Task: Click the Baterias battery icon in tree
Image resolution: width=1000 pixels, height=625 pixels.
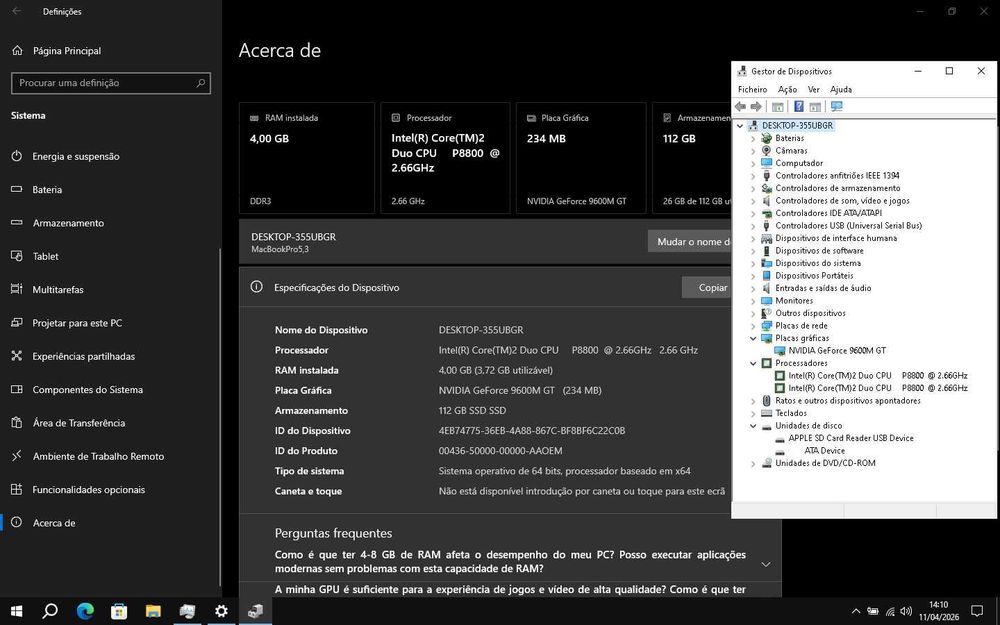Action: point(767,138)
